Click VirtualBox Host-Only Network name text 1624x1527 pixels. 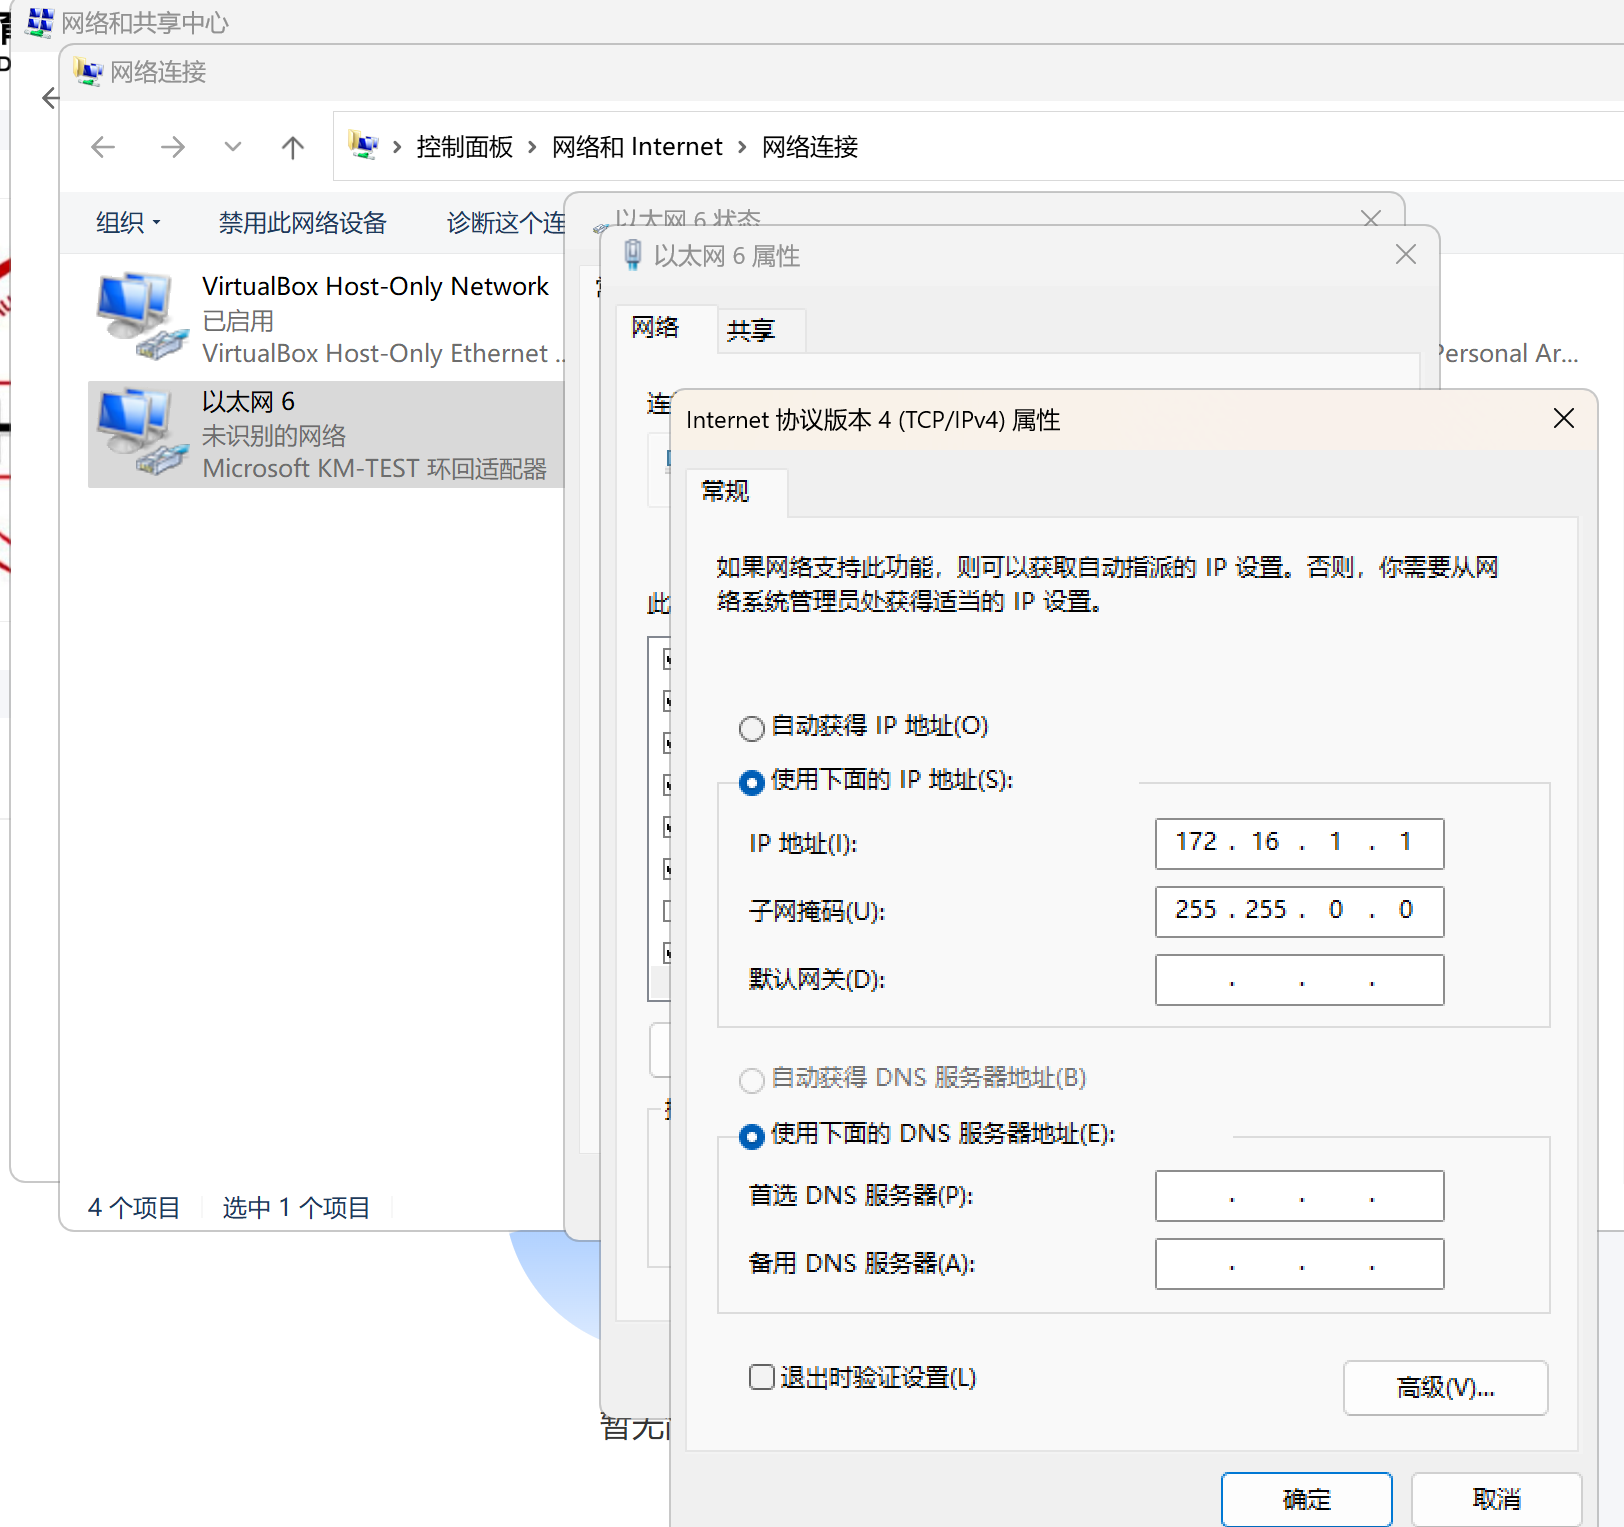click(375, 287)
